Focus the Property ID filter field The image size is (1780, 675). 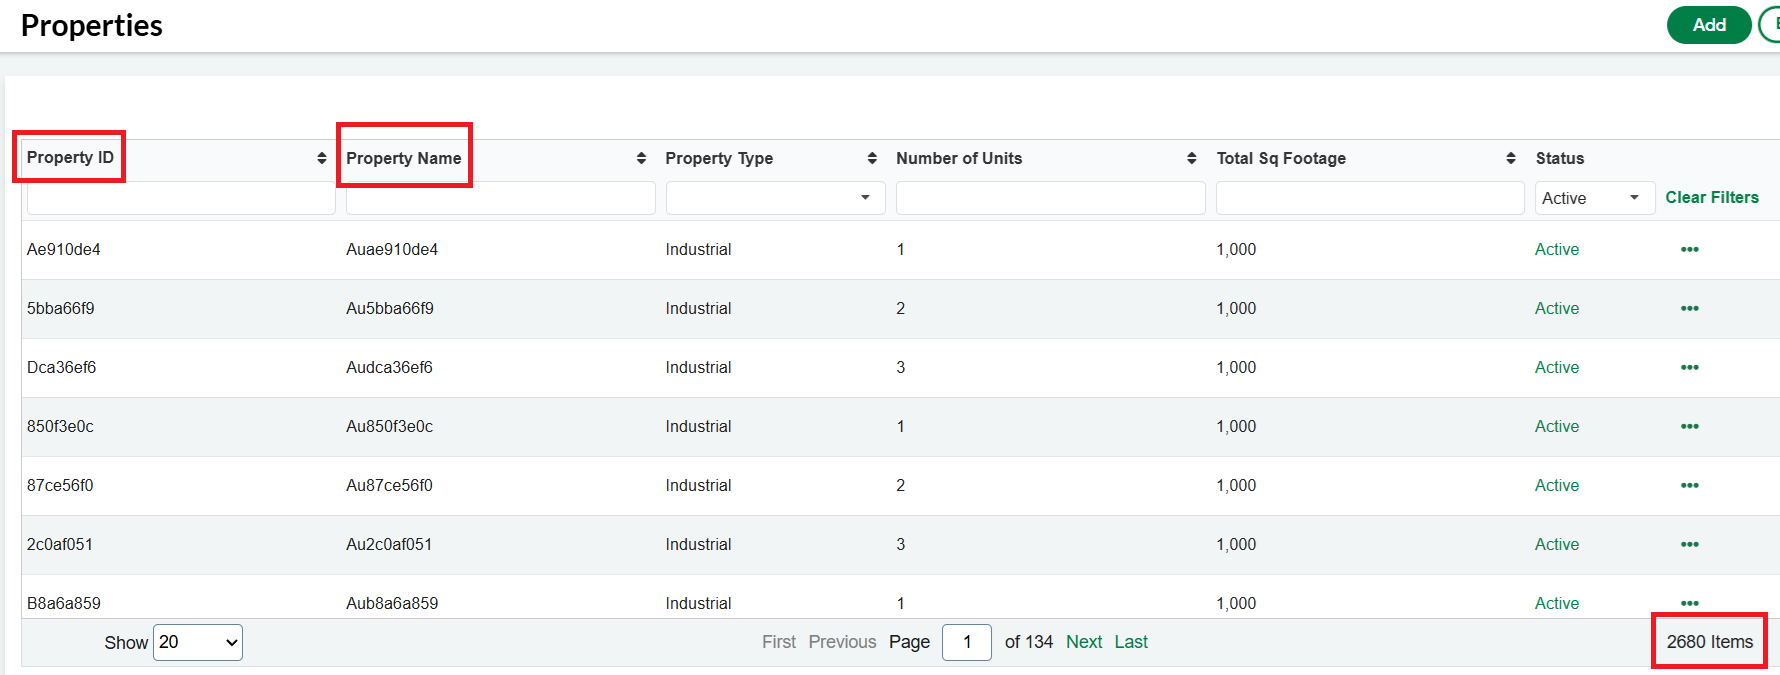tap(181, 198)
